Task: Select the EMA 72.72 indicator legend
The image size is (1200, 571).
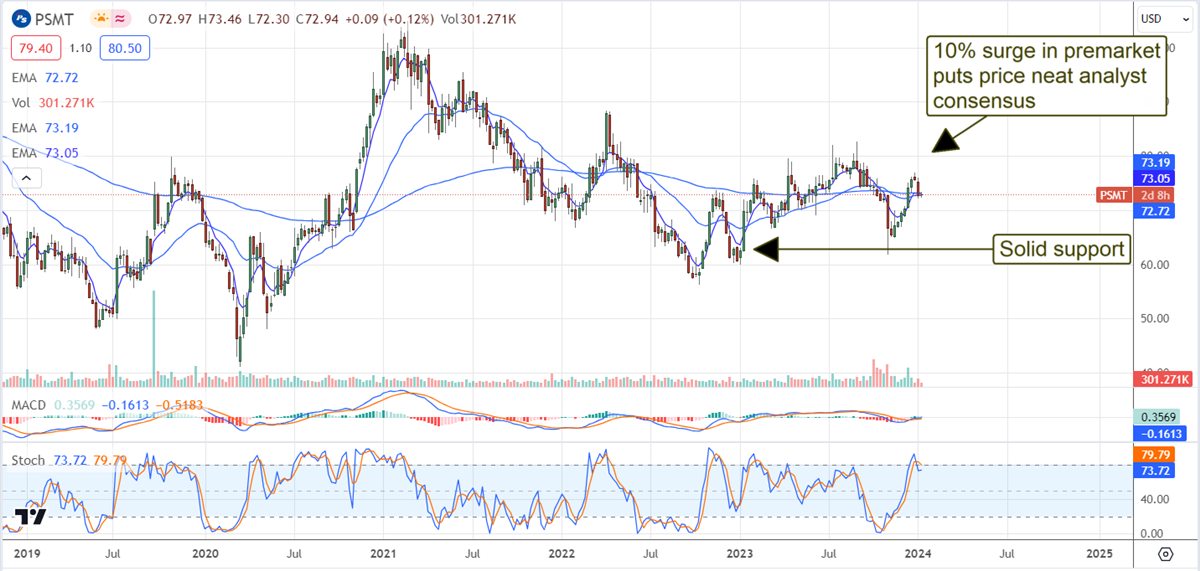Action: pos(44,76)
